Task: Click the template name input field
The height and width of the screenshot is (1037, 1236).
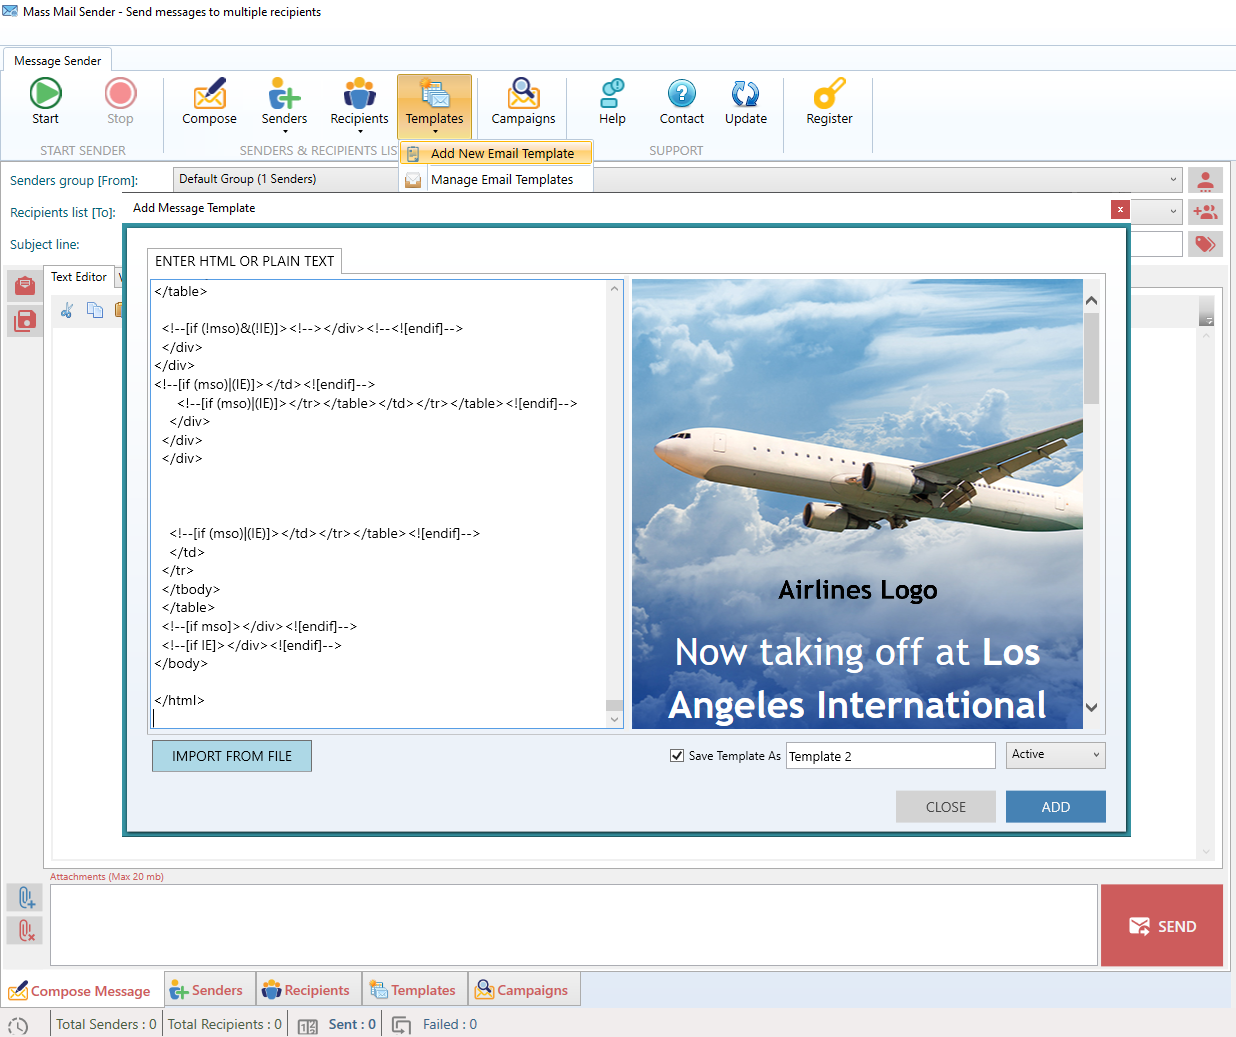Action: pyautogui.click(x=890, y=756)
